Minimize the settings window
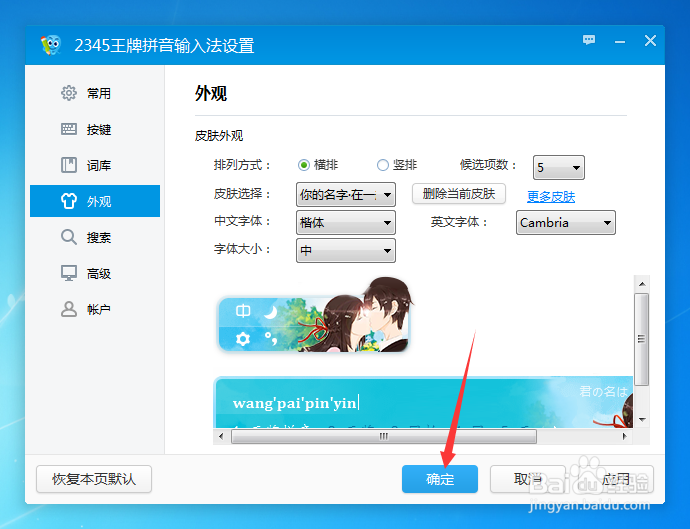This screenshot has height=529, width=690. pos(620,42)
